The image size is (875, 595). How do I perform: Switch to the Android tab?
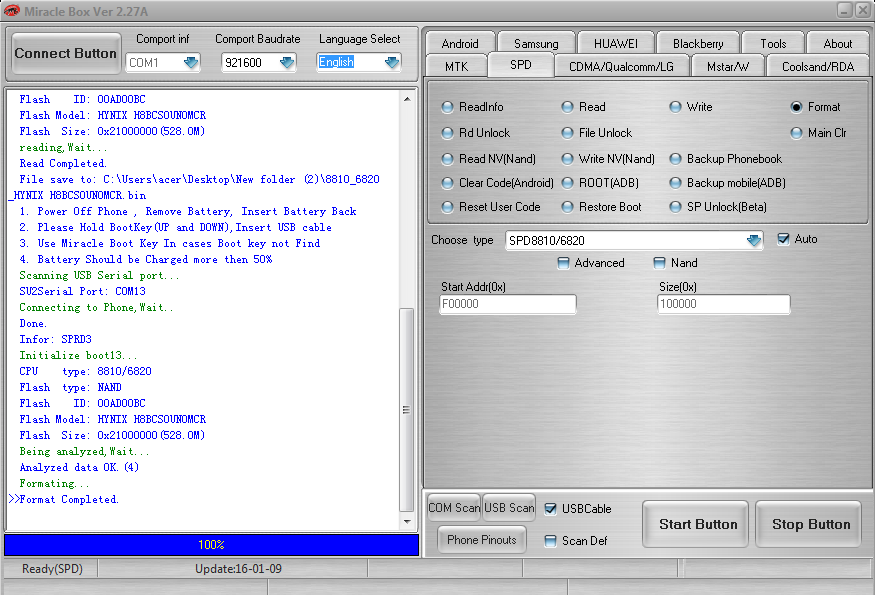click(x=460, y=44)
